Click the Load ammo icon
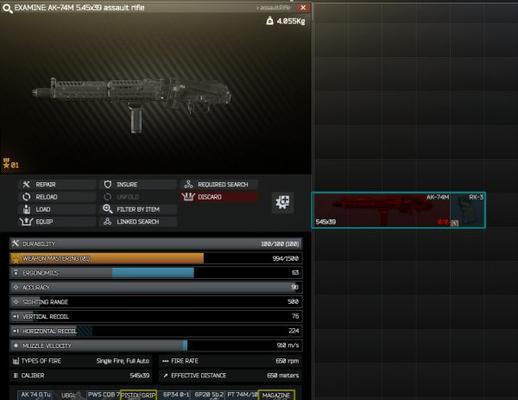This screenshot has height=400, width=518. (x=26, y=209)
